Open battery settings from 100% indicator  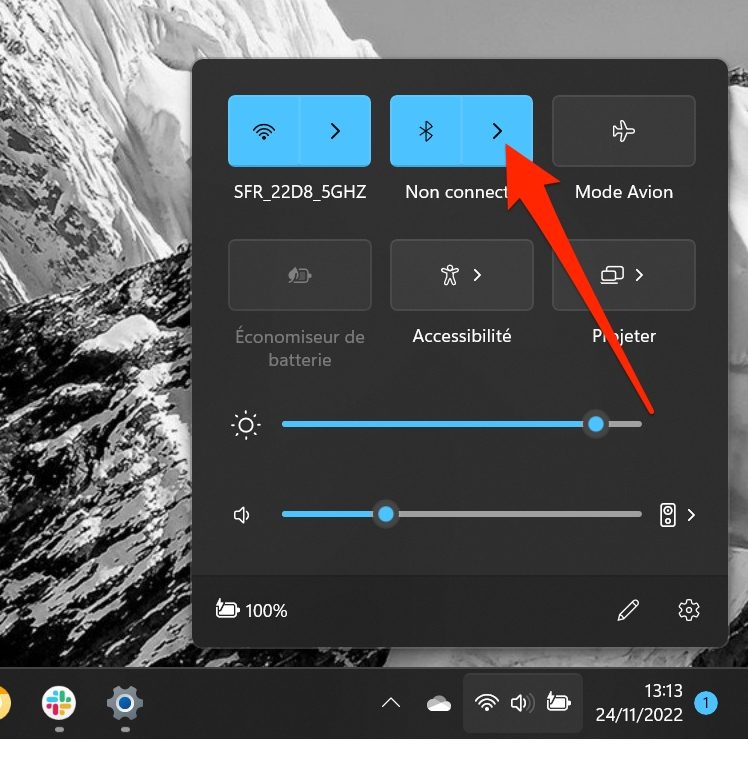tap(252, 610)
